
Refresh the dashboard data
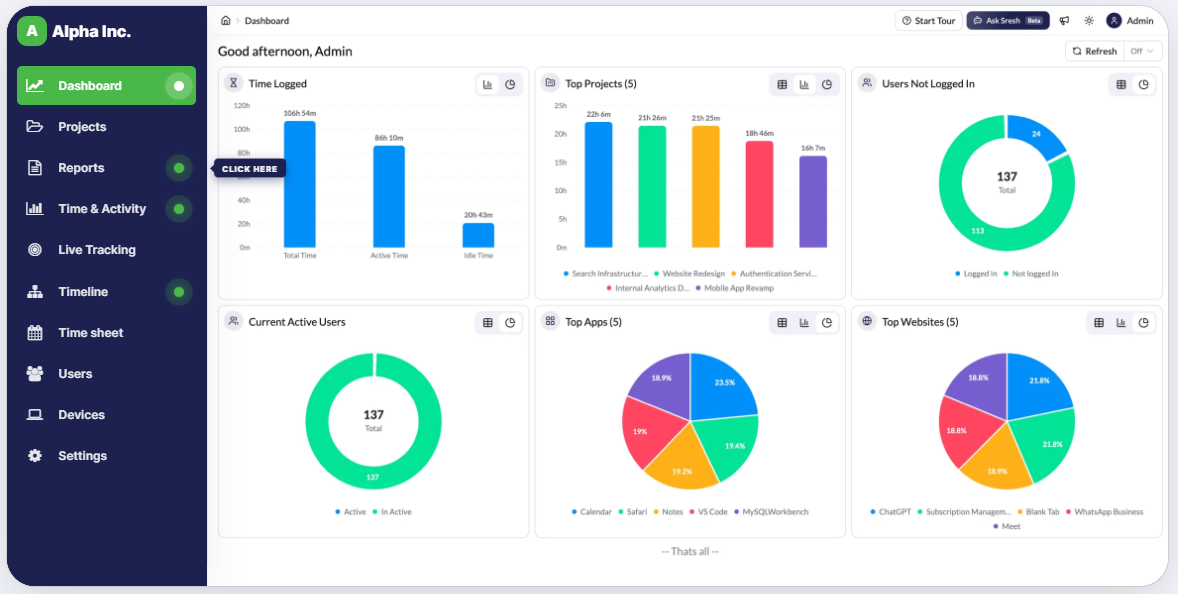(1095, 51)
